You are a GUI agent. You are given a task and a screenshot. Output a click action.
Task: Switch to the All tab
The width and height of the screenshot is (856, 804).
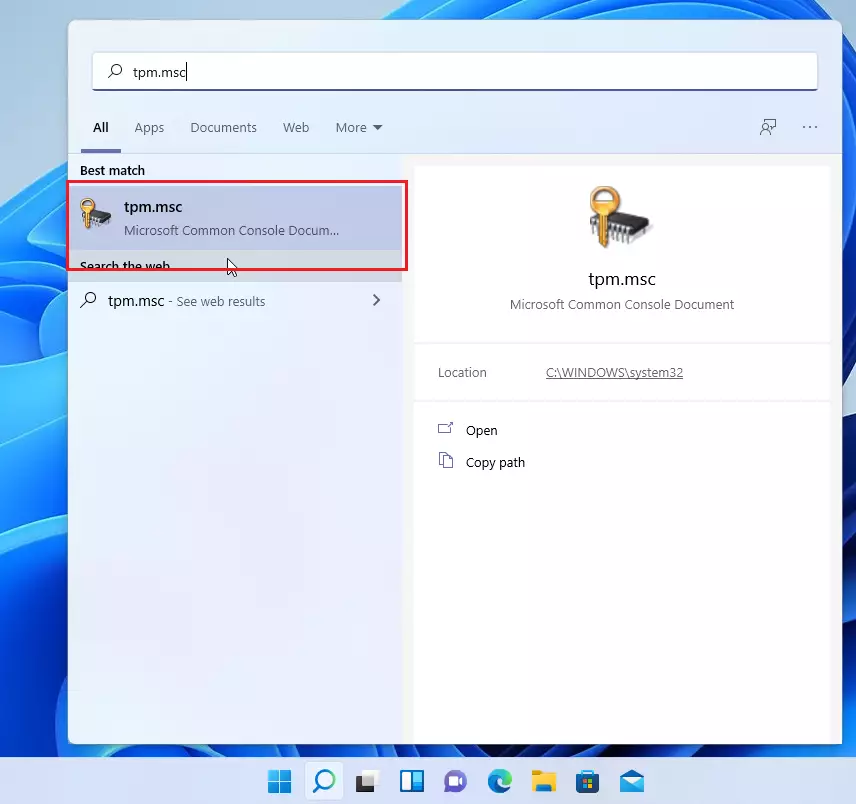tap(100, 127)
